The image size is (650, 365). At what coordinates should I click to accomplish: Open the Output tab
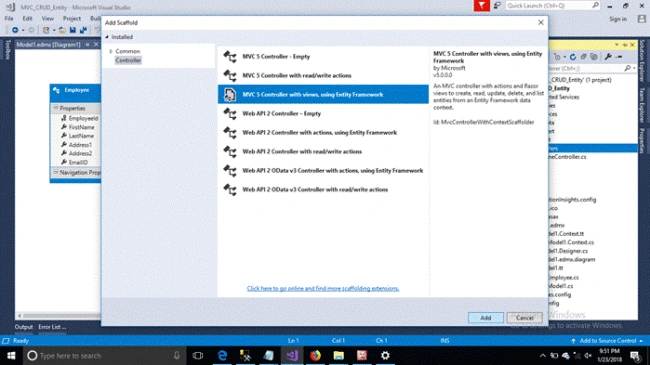tap(24, 327)
